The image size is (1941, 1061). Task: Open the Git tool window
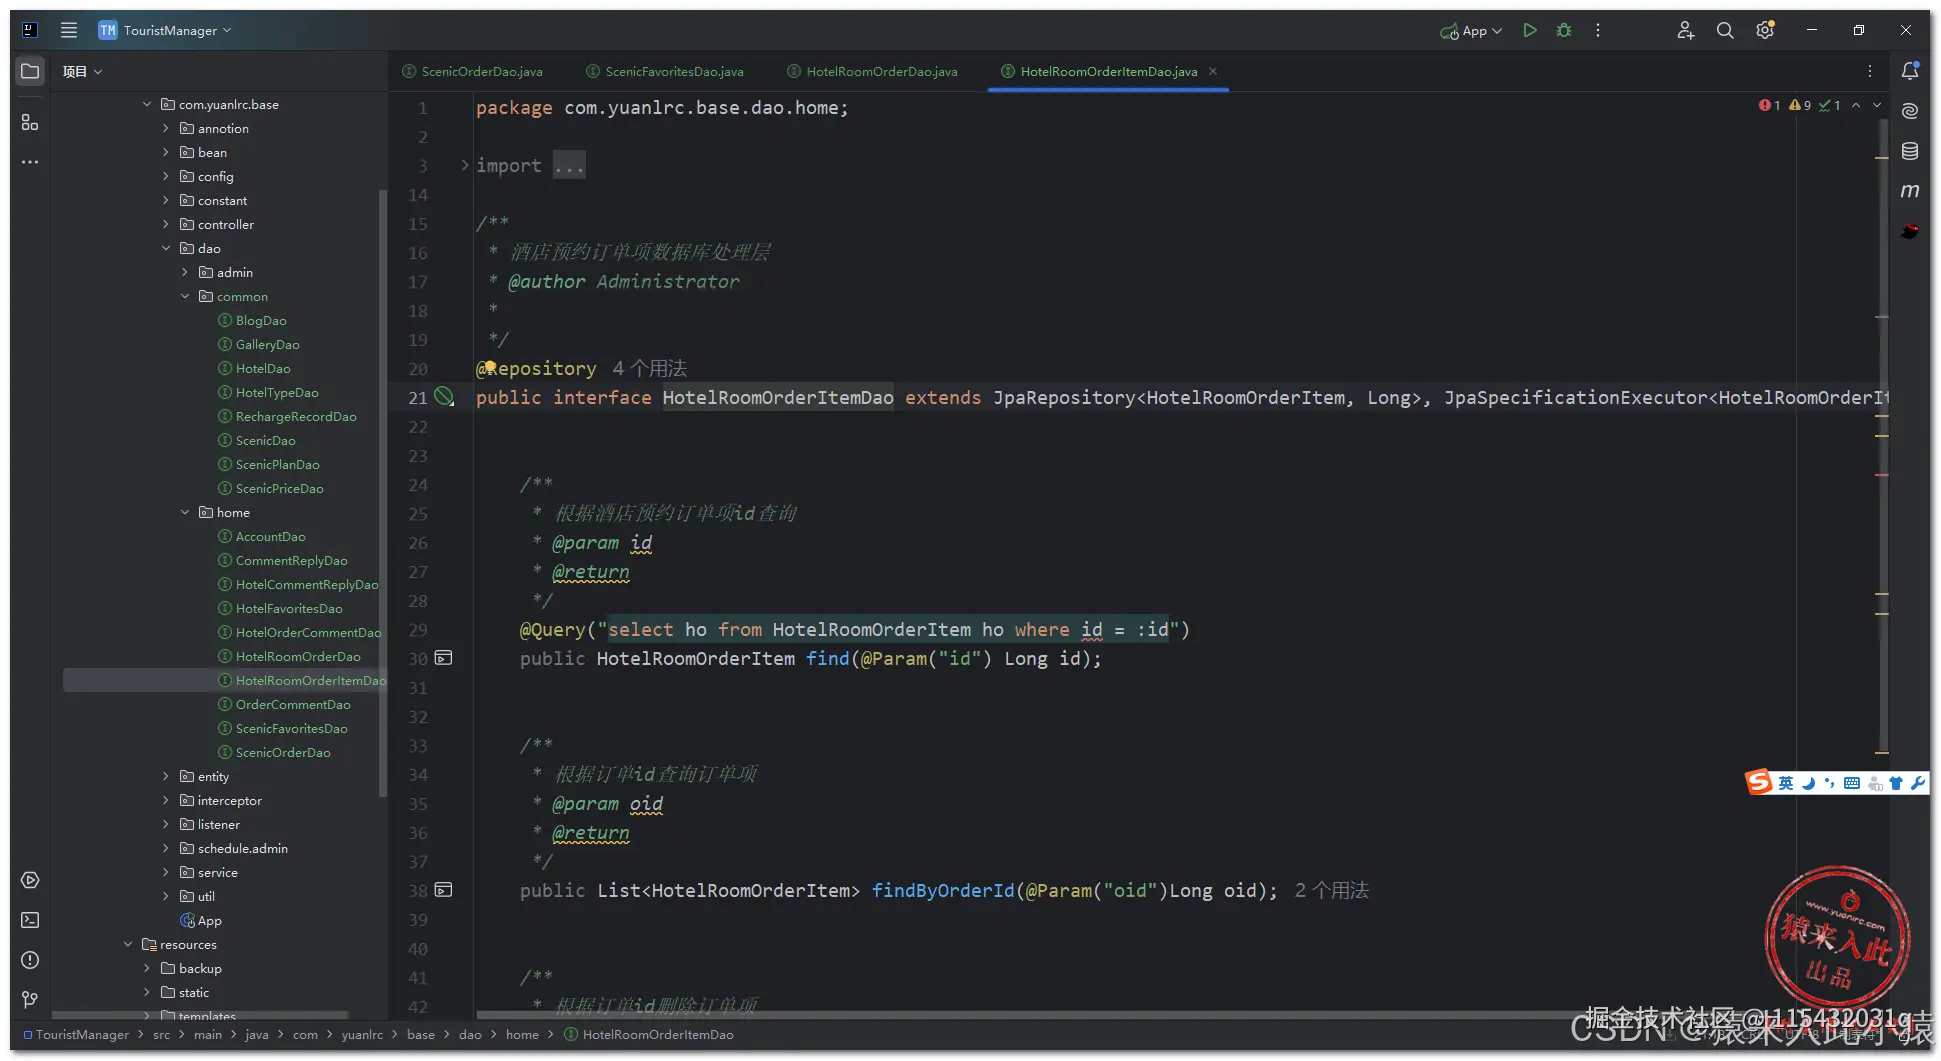(30, 1000)
